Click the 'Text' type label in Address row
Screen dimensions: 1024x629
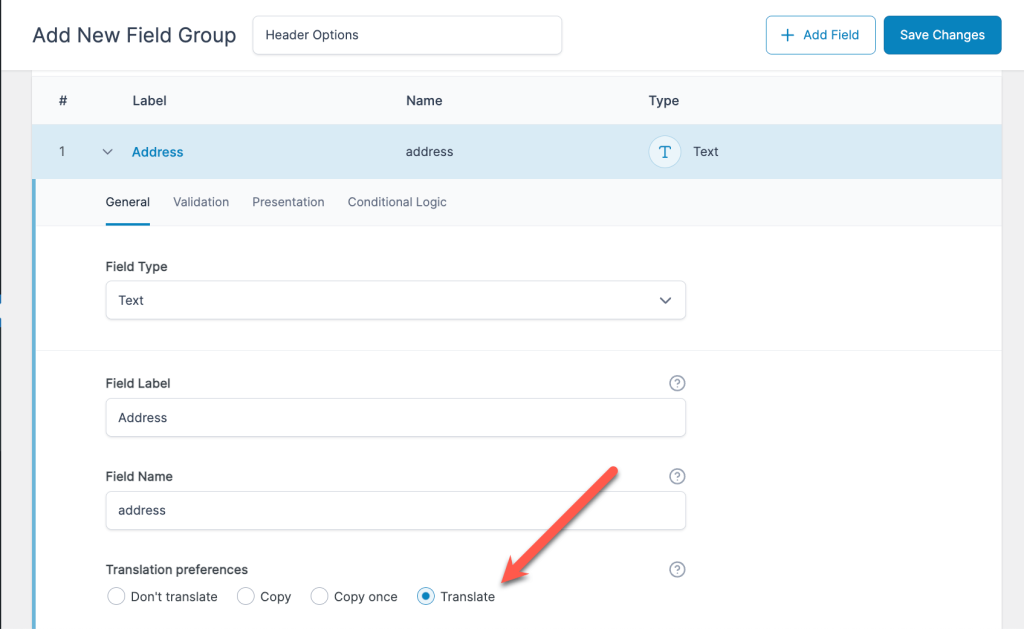705,152
